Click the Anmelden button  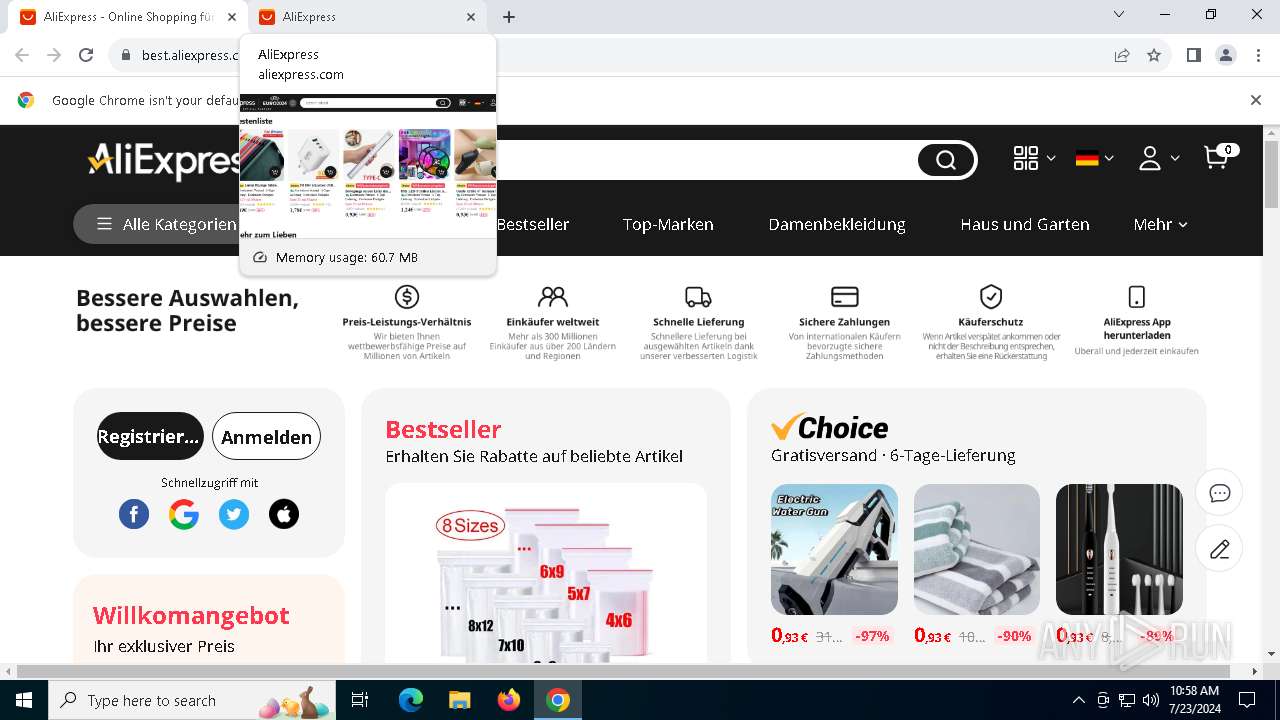[266, 436]
